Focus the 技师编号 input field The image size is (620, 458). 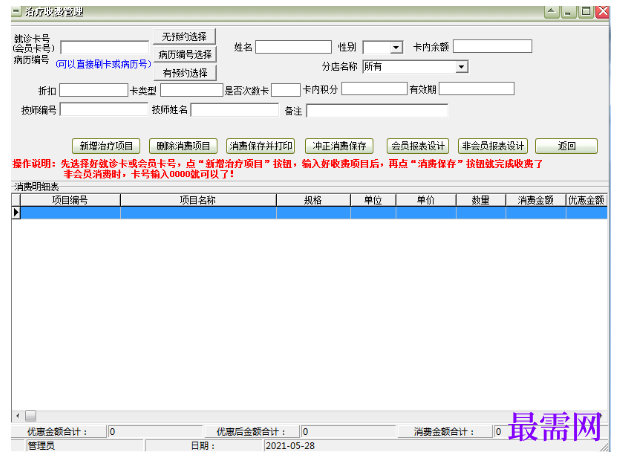coord(104,110)
